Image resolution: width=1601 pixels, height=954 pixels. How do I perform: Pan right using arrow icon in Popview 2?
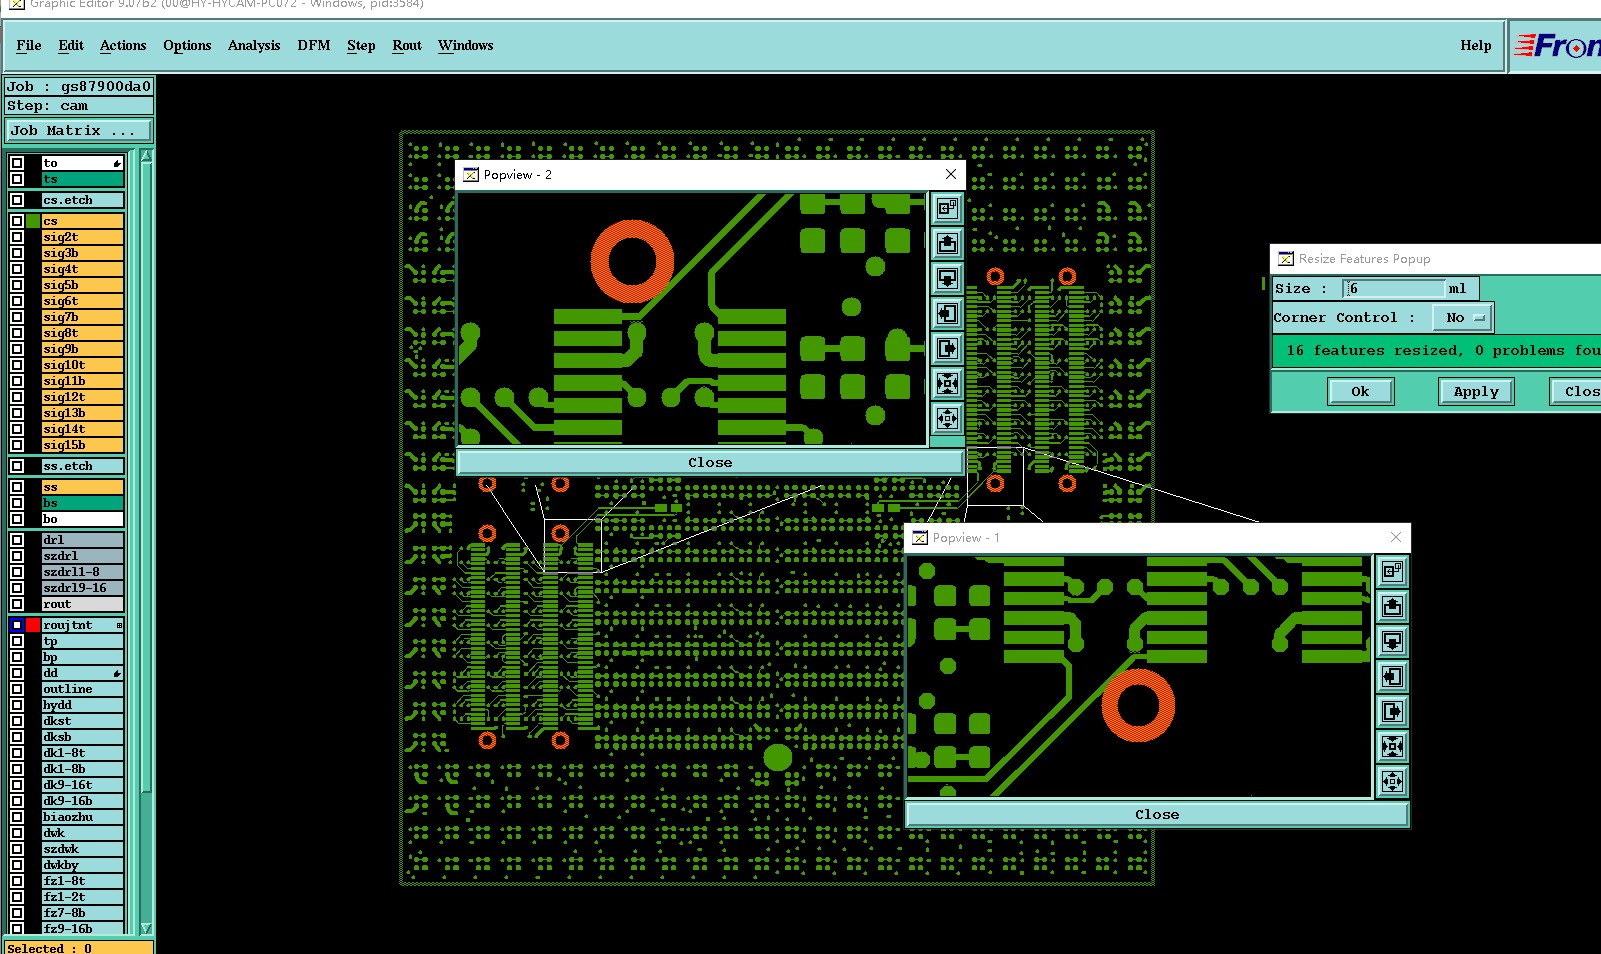point(947,348)
